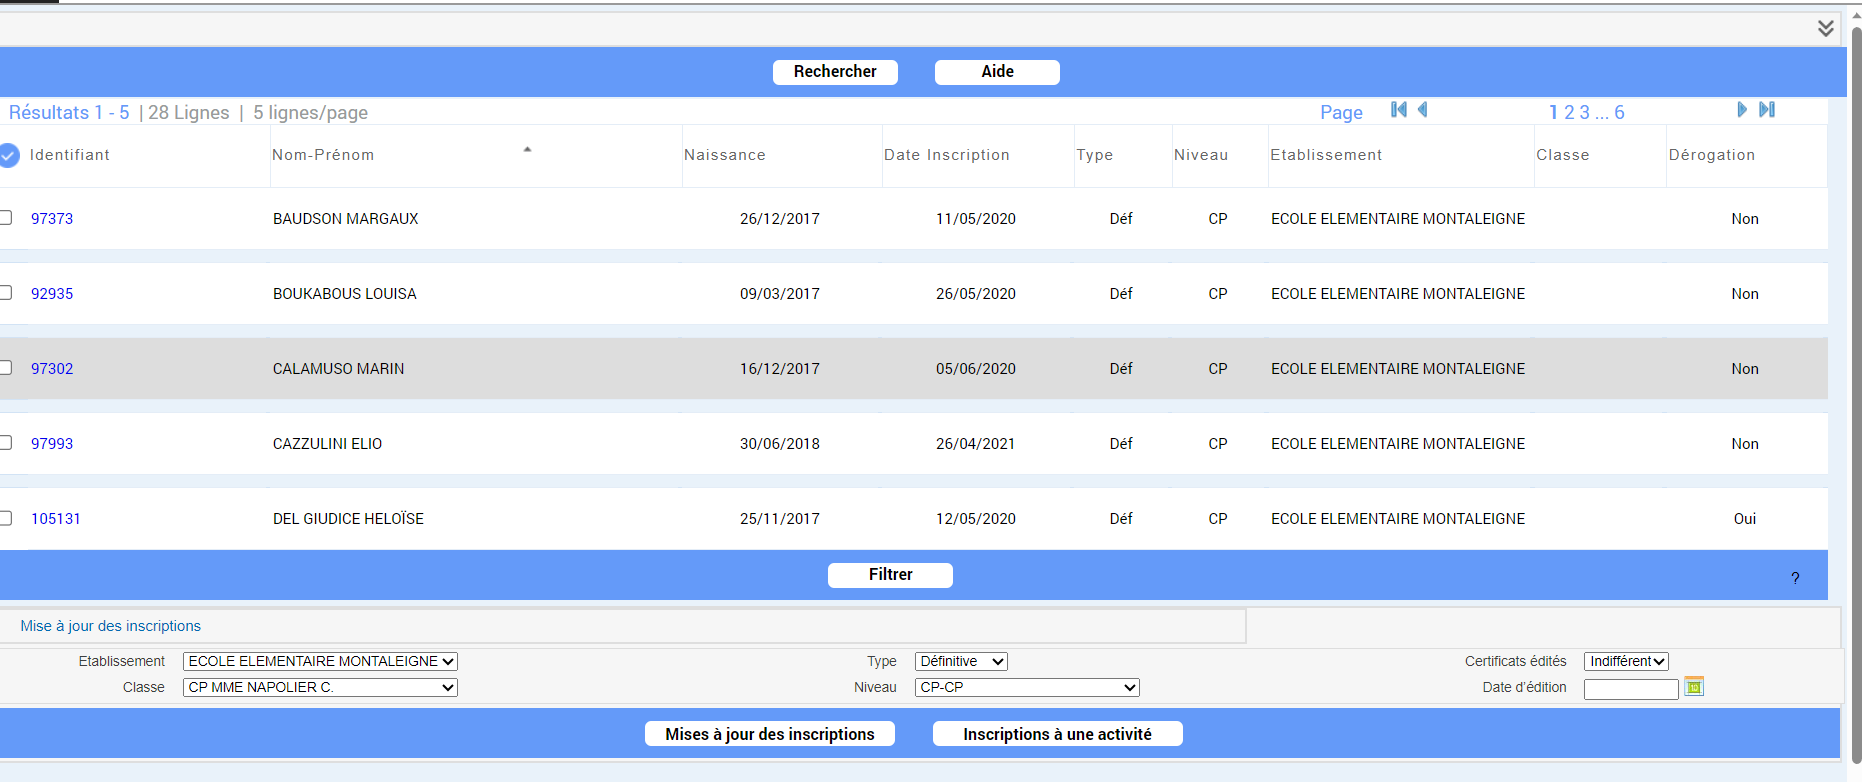The image size is (1862, 782).
Task: Click the vertical page scrollbar
Action: pyautogui.click(x=1855, y=400)
